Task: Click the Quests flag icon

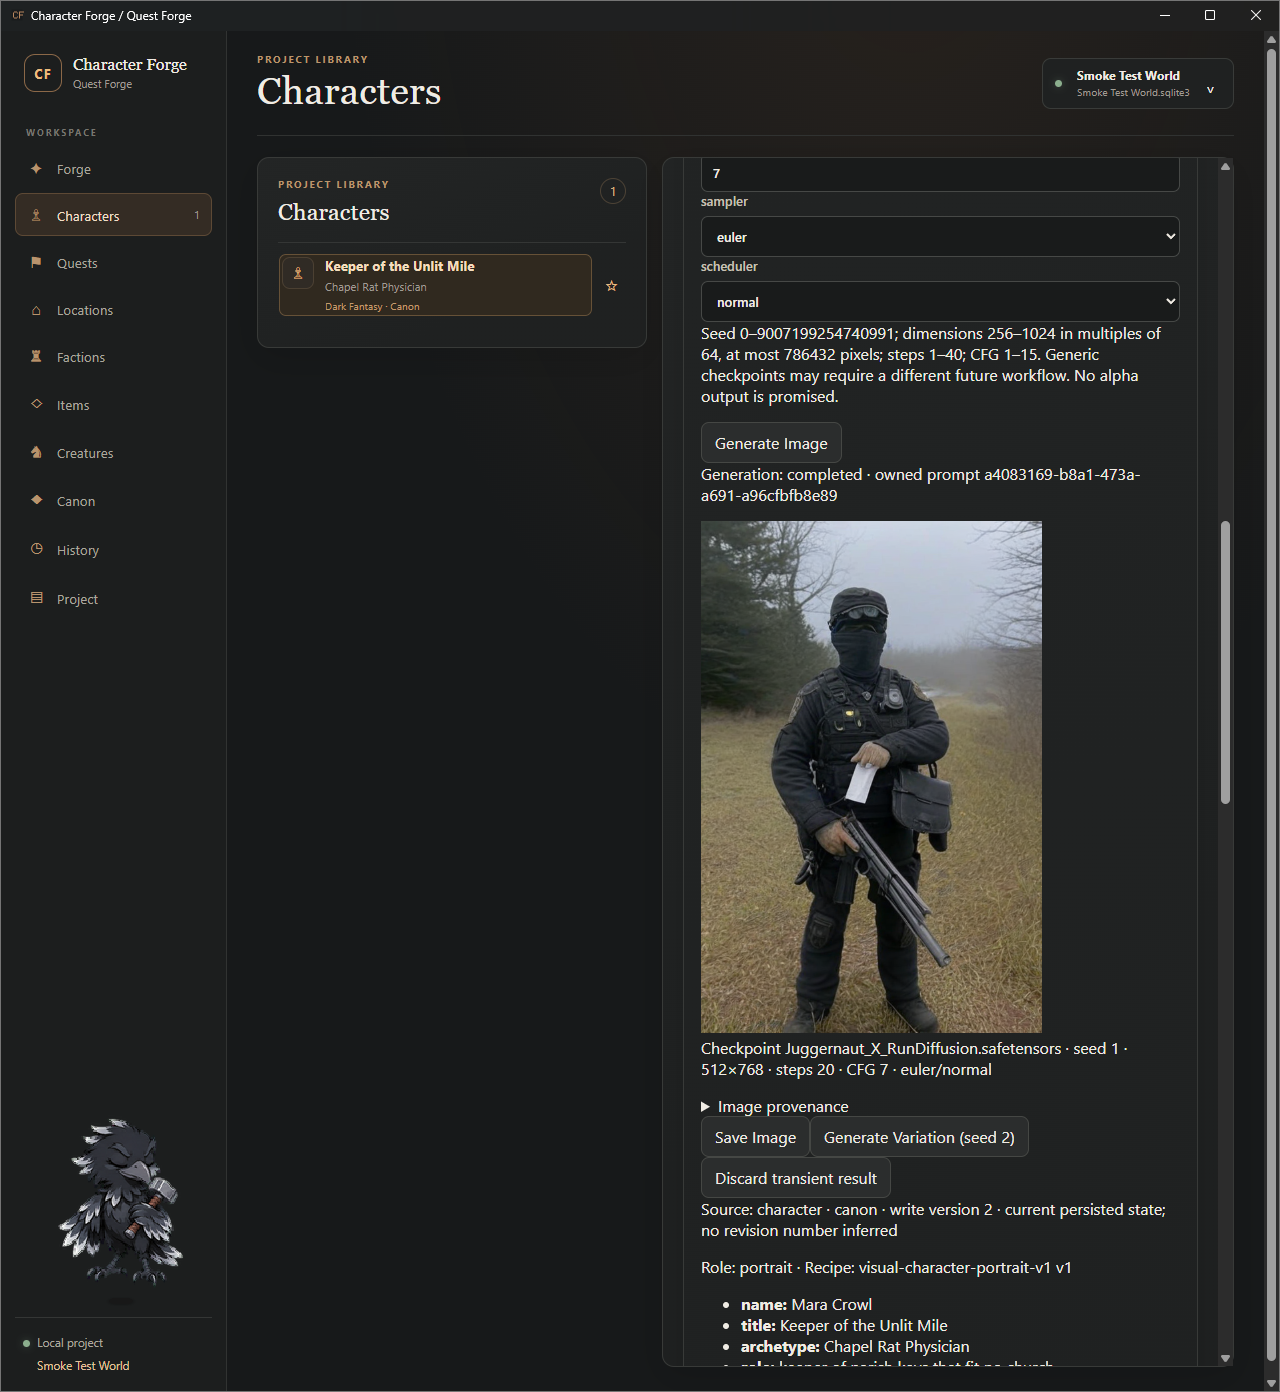Action: tap(36, 262)
